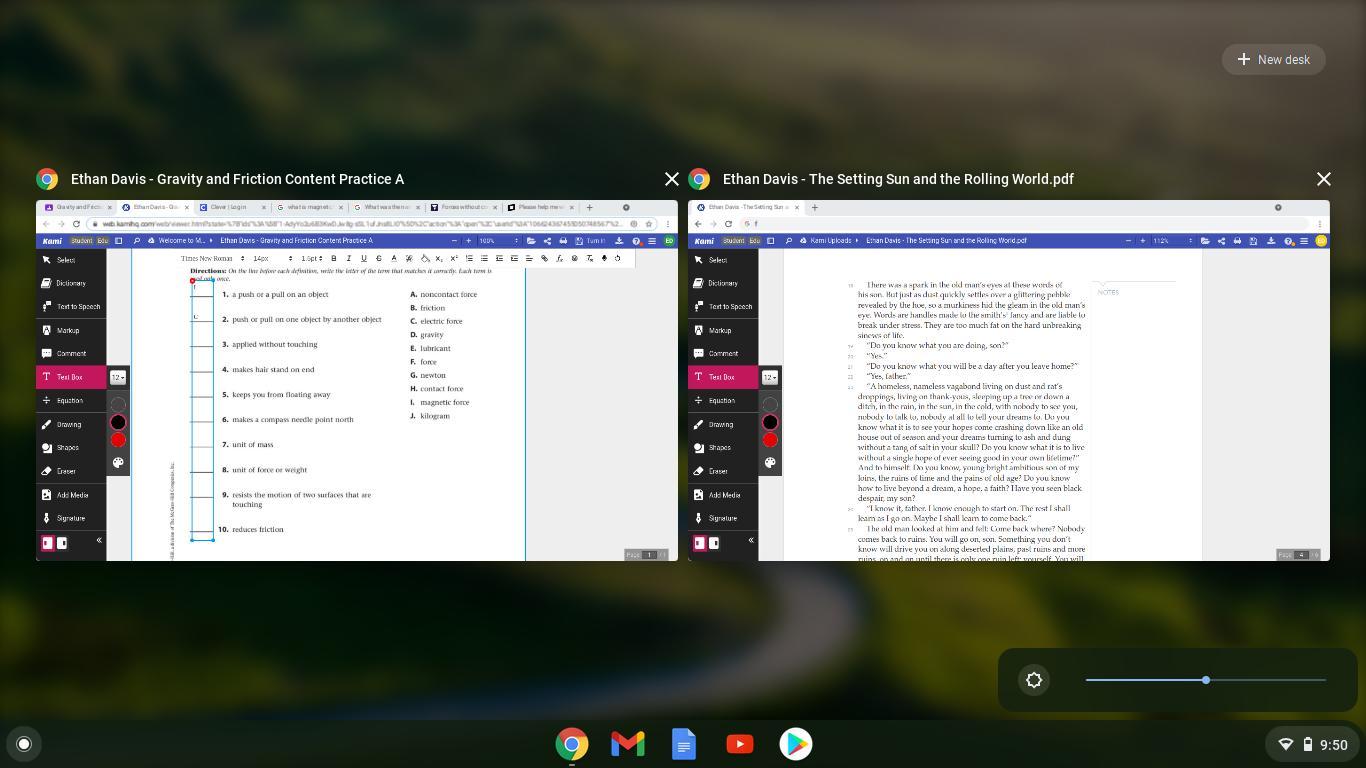Toggle bold formatting in the text toolbar
The height and width of the screenshot is (768, 1366).
pyautogui.click(x=334, y=258)
